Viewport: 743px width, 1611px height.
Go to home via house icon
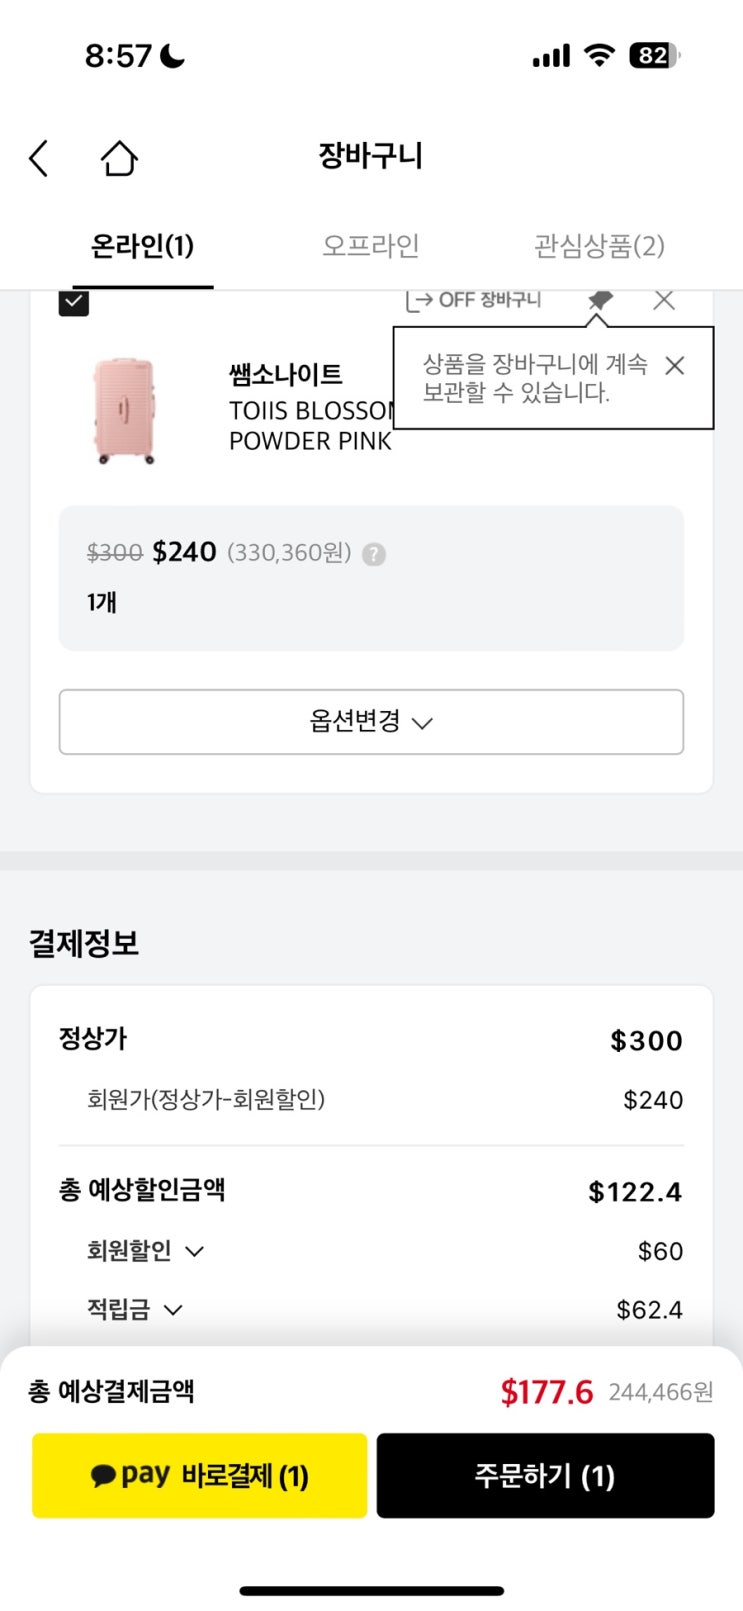tap(119, 158)
